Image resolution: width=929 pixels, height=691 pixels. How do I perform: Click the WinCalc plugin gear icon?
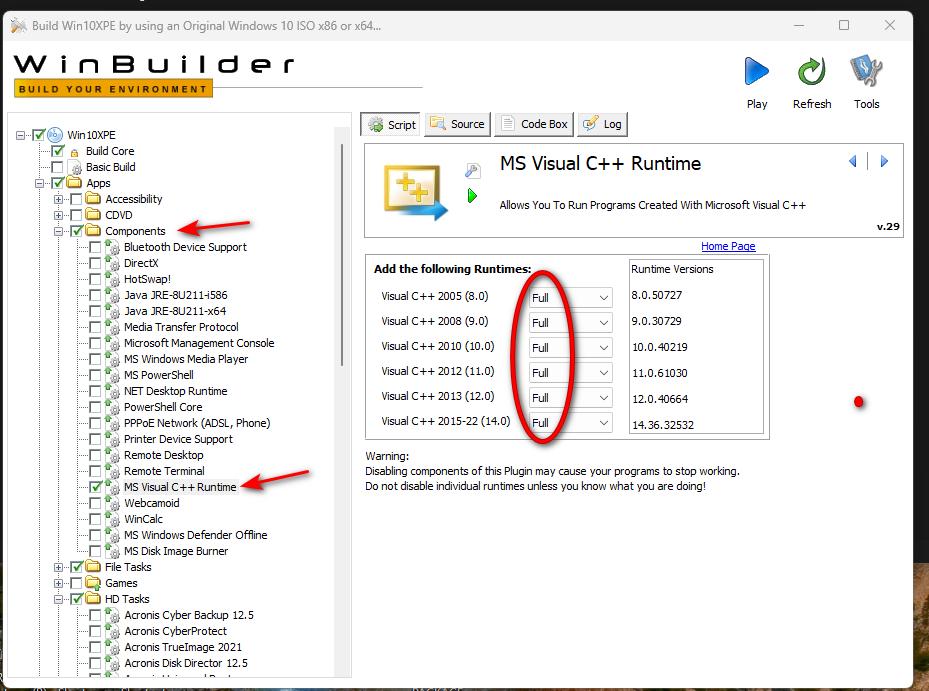[x=113, y=519]
